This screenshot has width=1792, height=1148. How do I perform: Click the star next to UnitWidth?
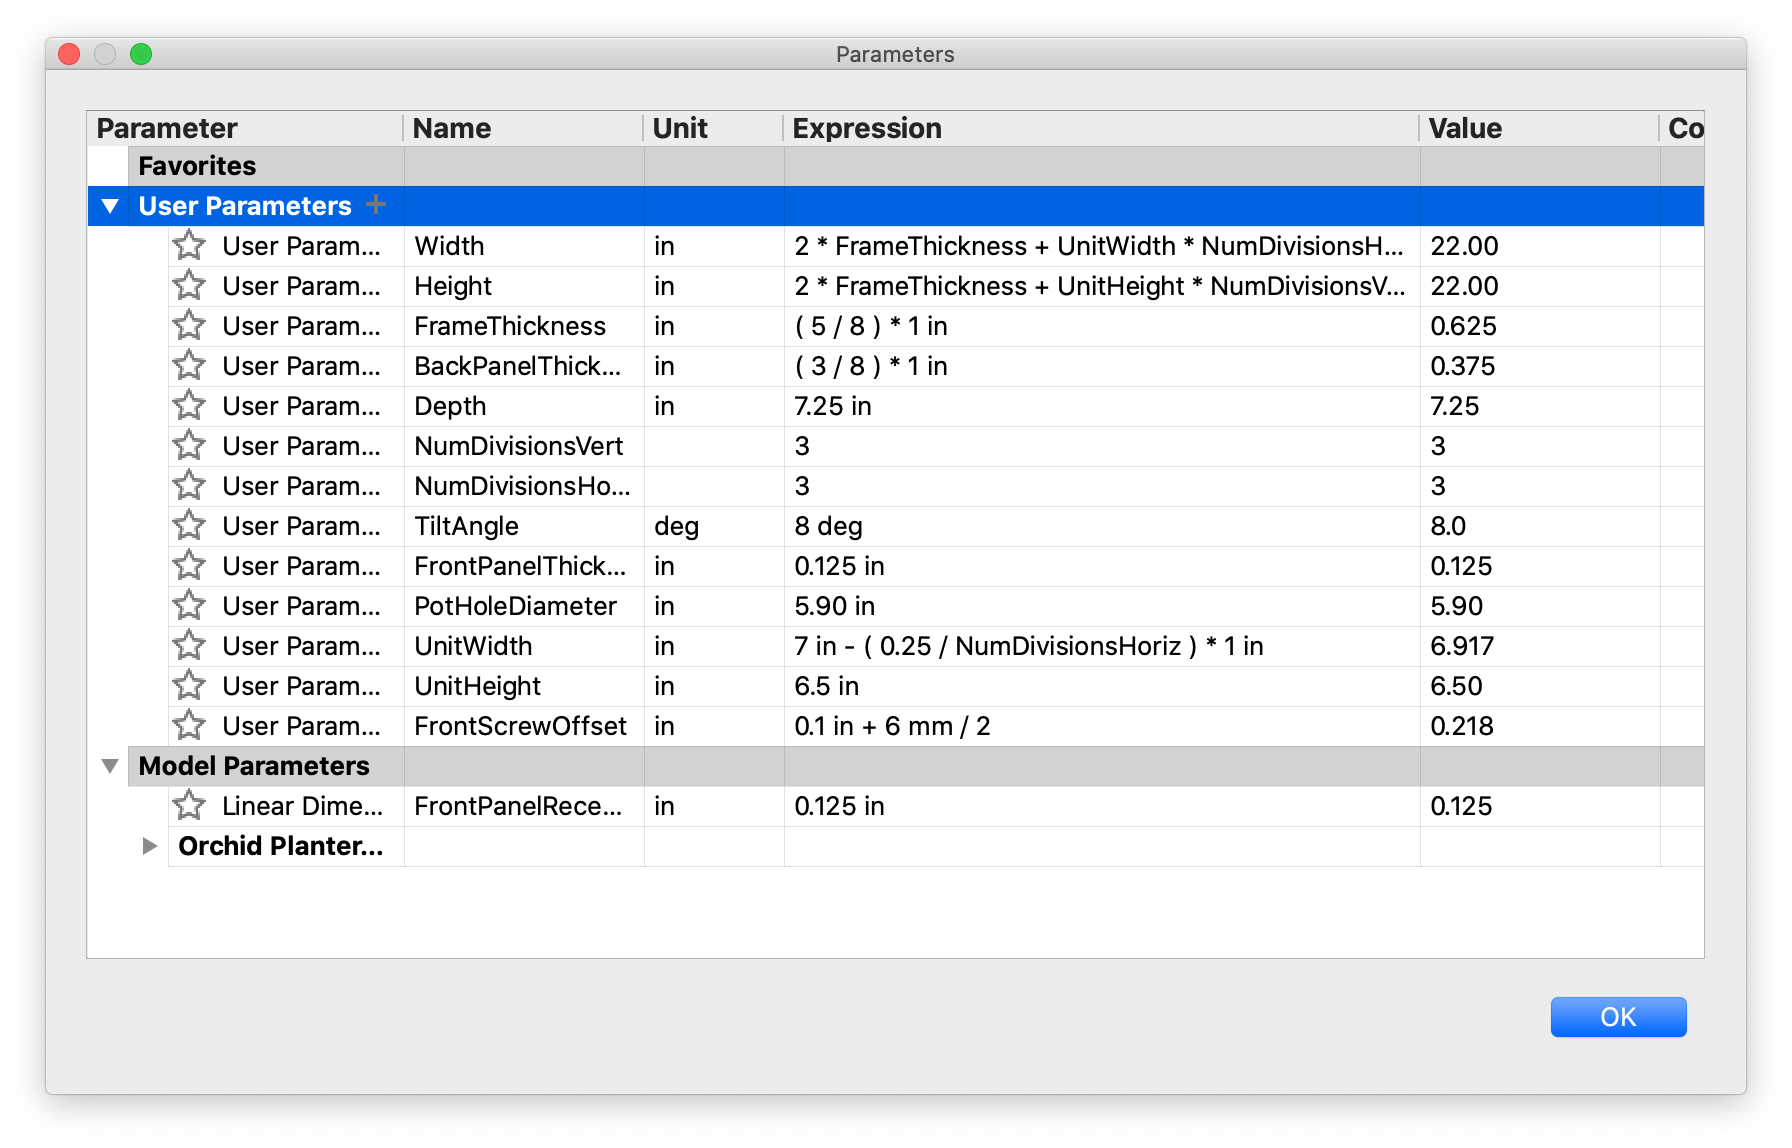click(x=189, y=645)
